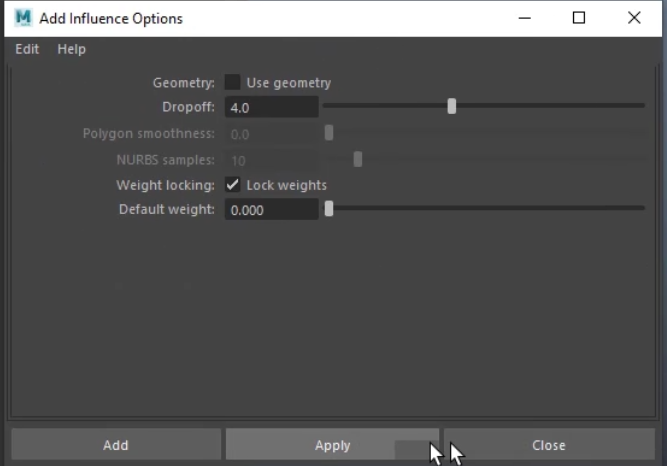
Task: Open the Help menu
Action: click(x=72, y=49)
